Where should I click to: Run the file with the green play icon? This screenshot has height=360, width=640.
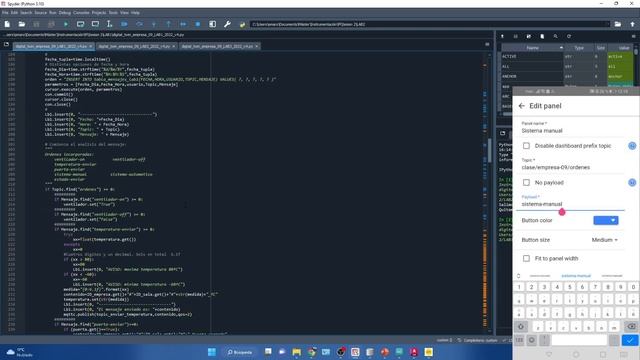click(66, 24)
